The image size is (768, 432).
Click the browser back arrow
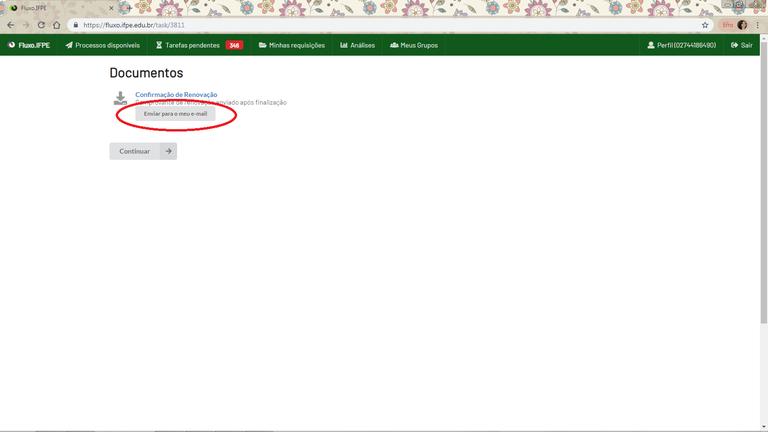(x=11, y=25)
